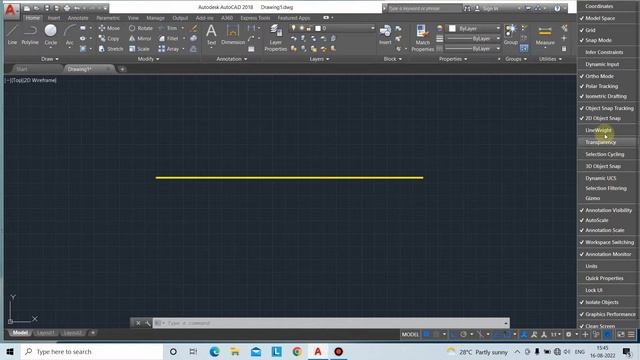Click the Group tool

pos(511,35)
